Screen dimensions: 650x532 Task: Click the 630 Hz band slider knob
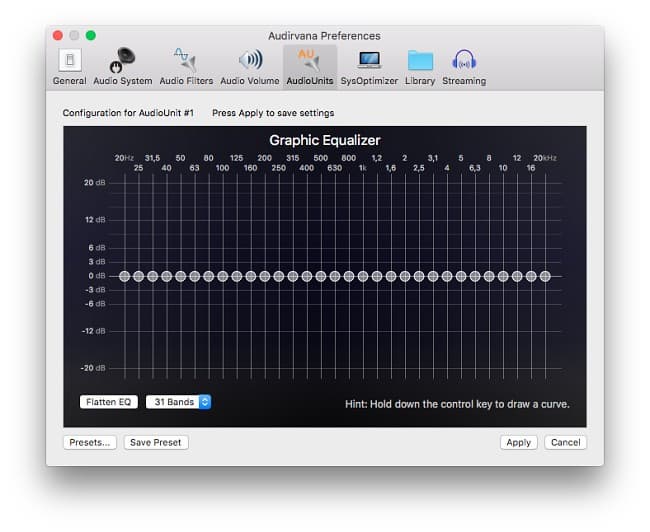(335, 276)
